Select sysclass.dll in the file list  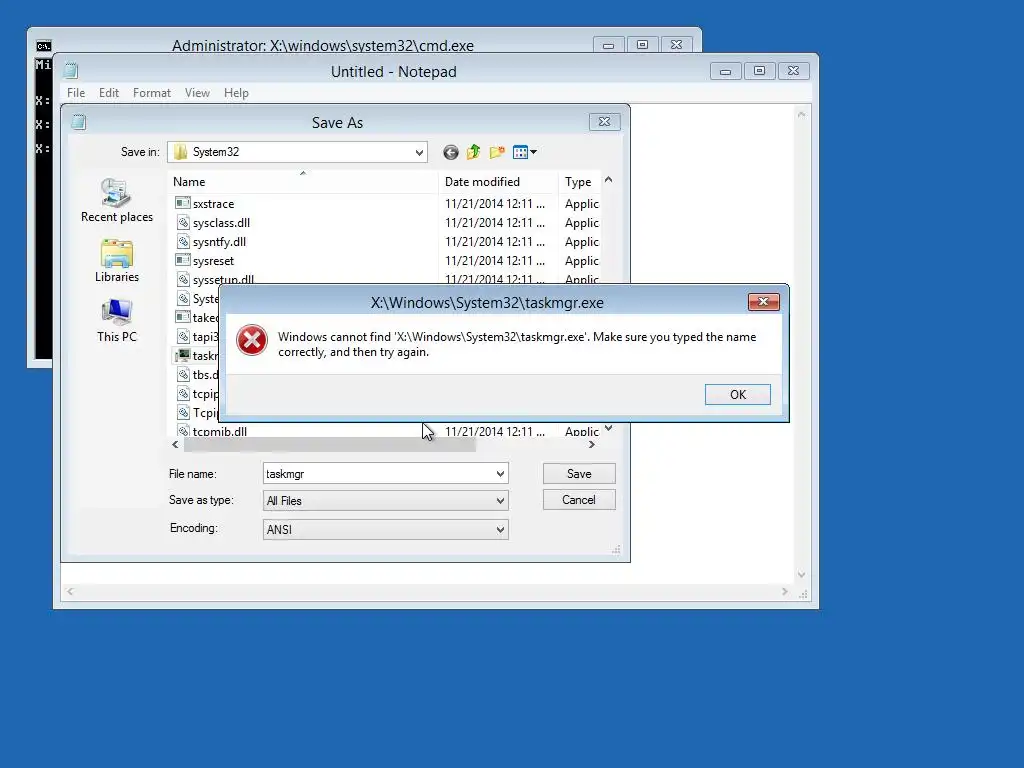221,223
